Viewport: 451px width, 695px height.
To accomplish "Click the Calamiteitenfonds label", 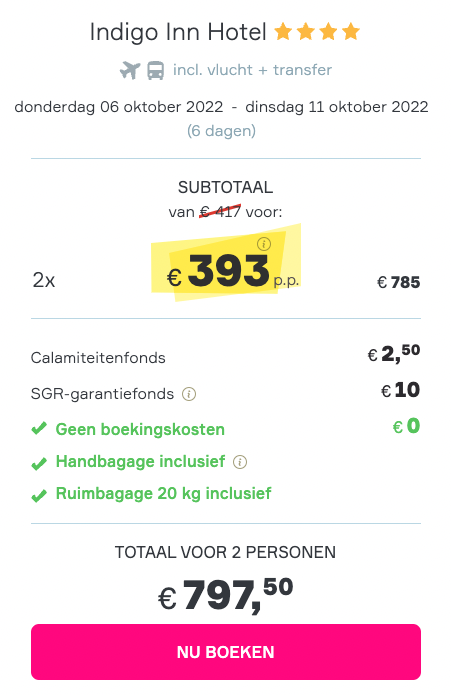I will pos(98,358).
